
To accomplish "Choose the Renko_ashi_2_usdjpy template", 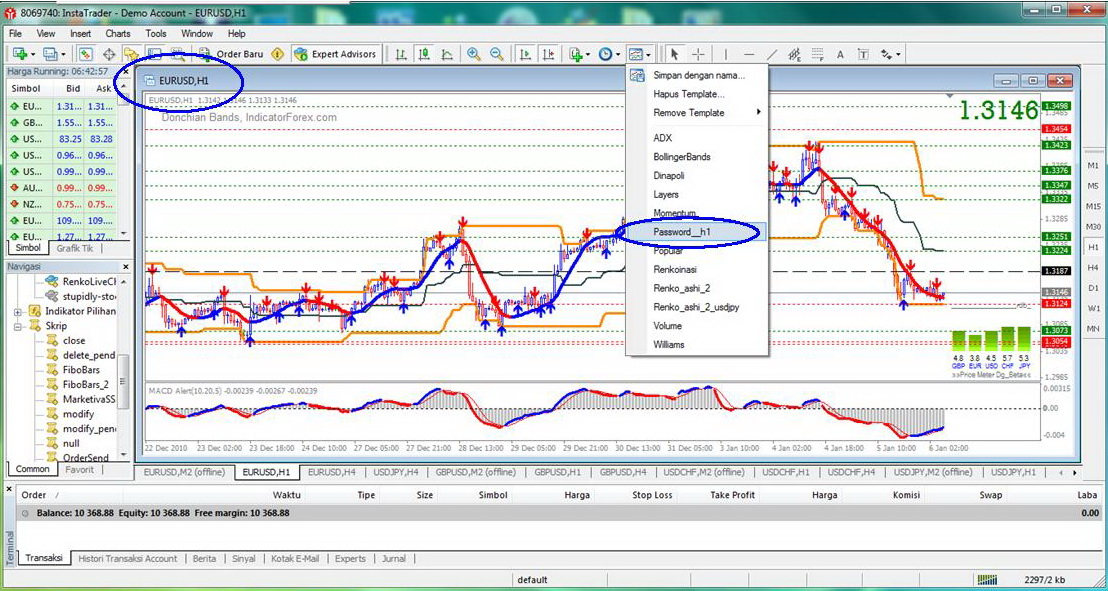I will (x=696, y=307).
